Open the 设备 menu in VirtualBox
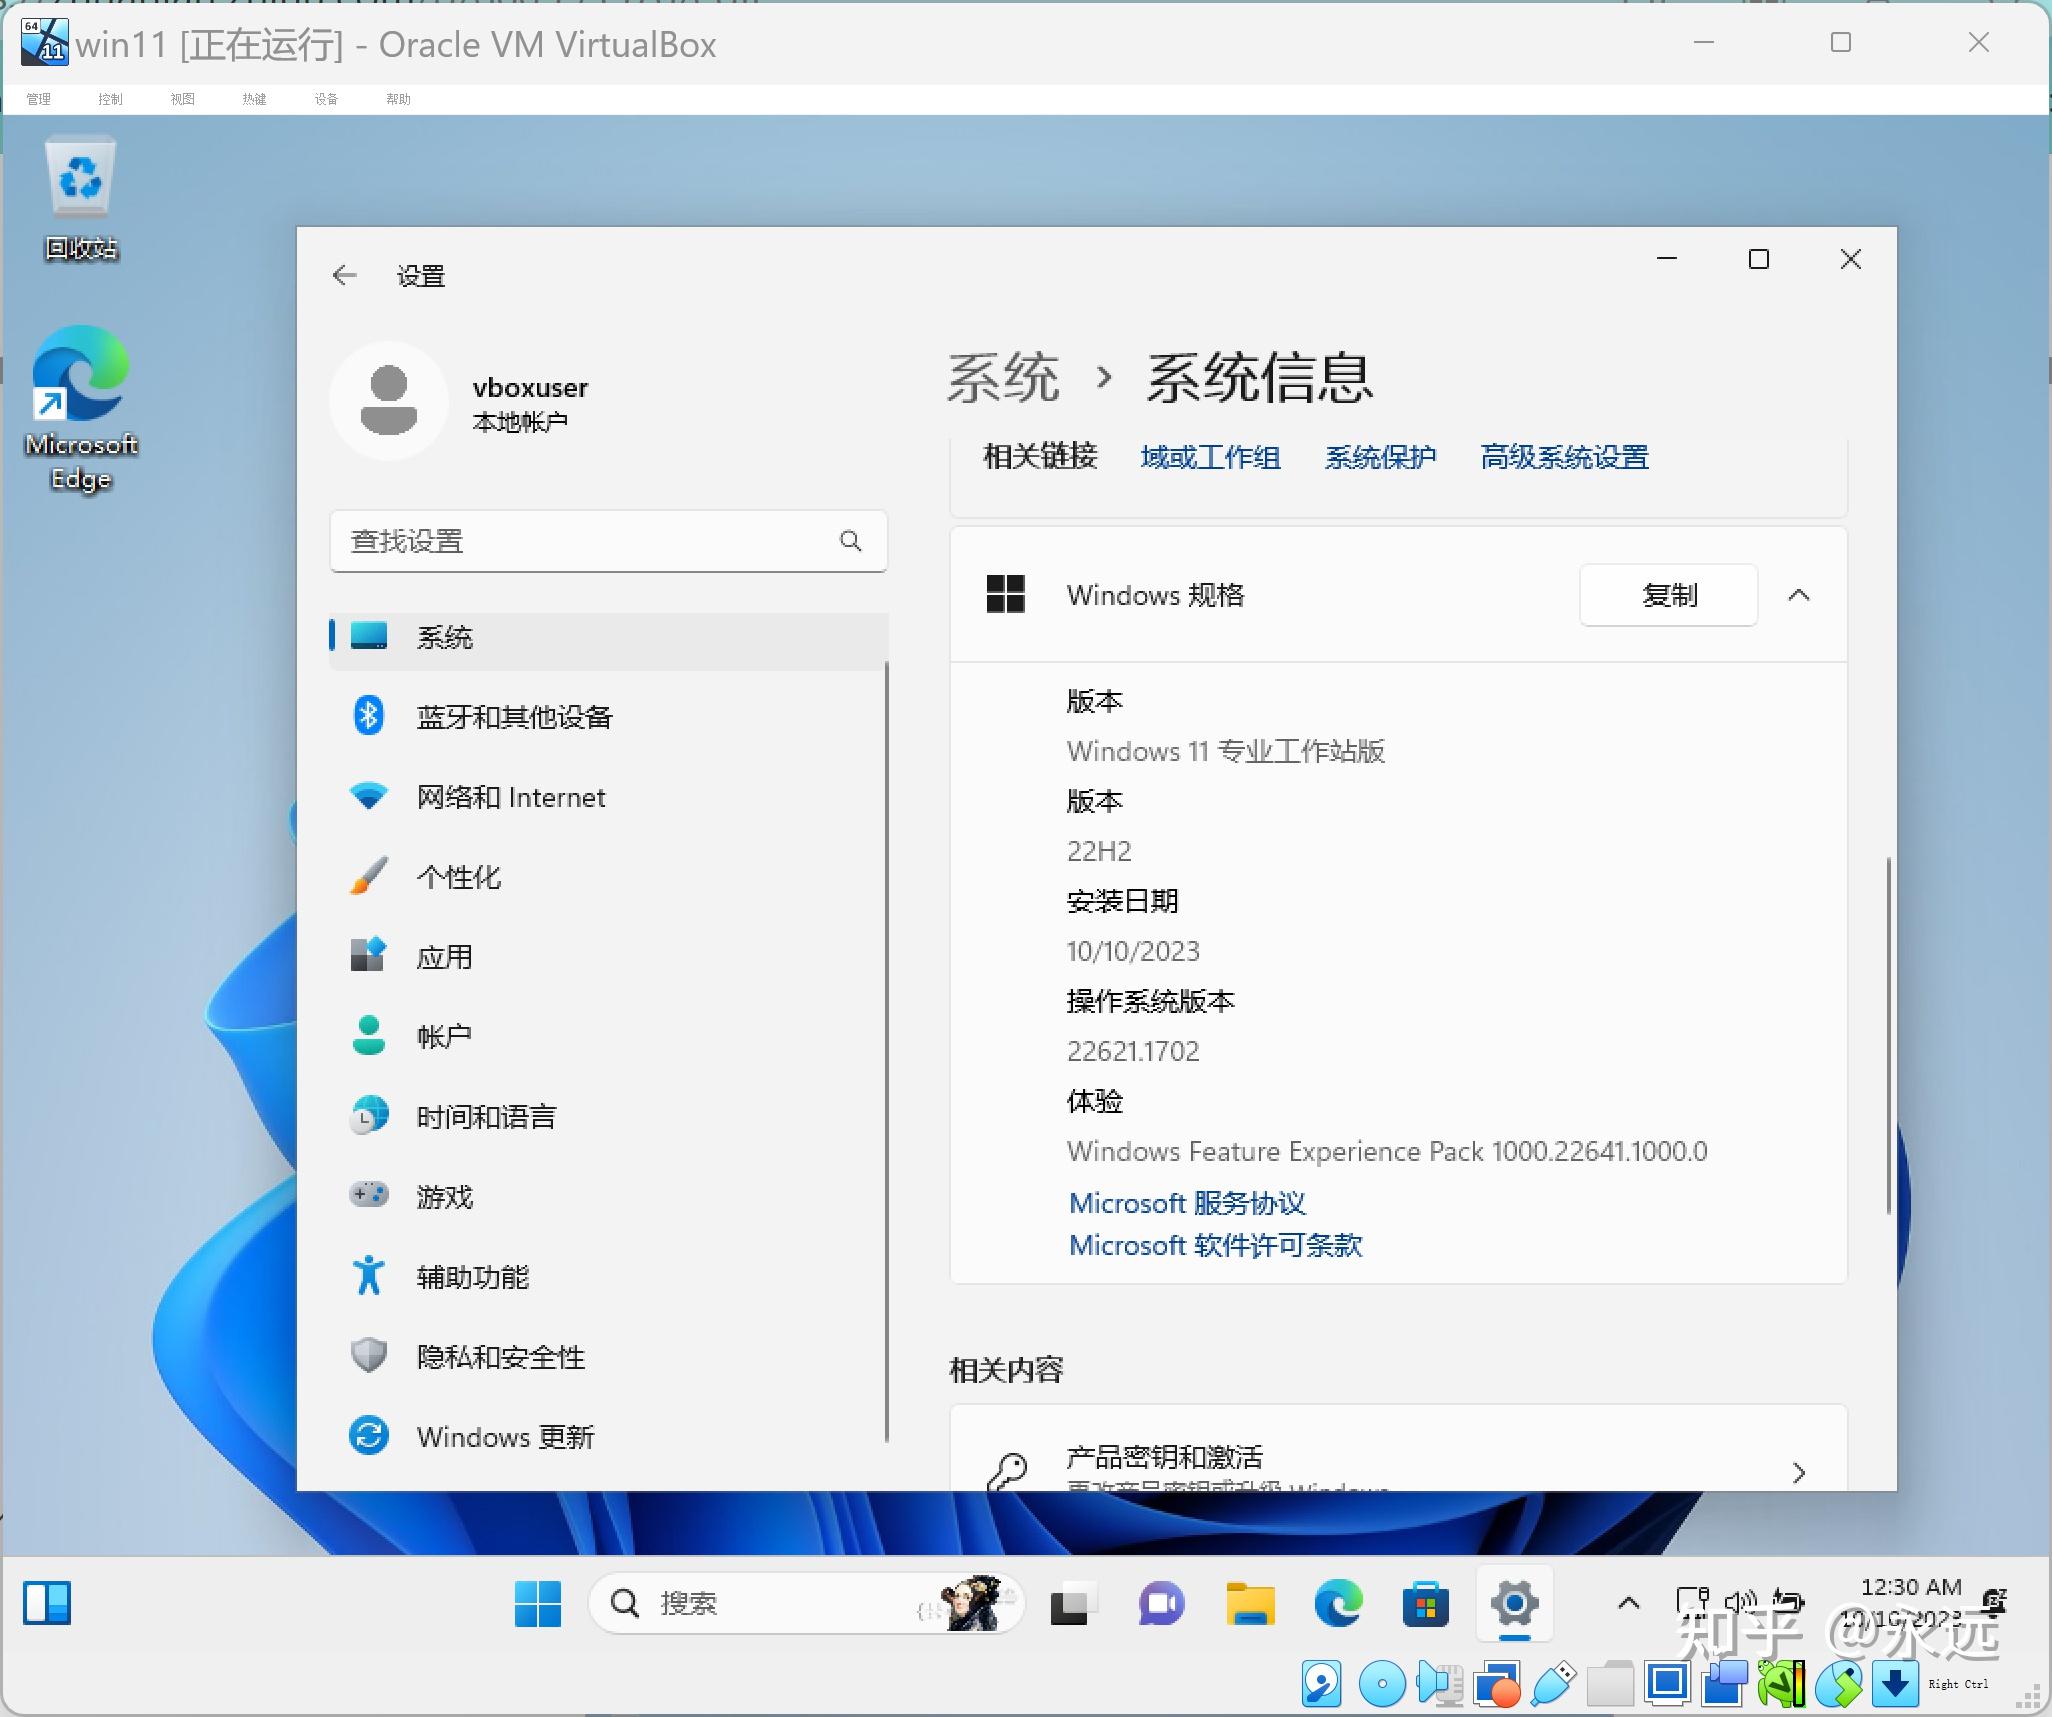 (x=326, y=98)
